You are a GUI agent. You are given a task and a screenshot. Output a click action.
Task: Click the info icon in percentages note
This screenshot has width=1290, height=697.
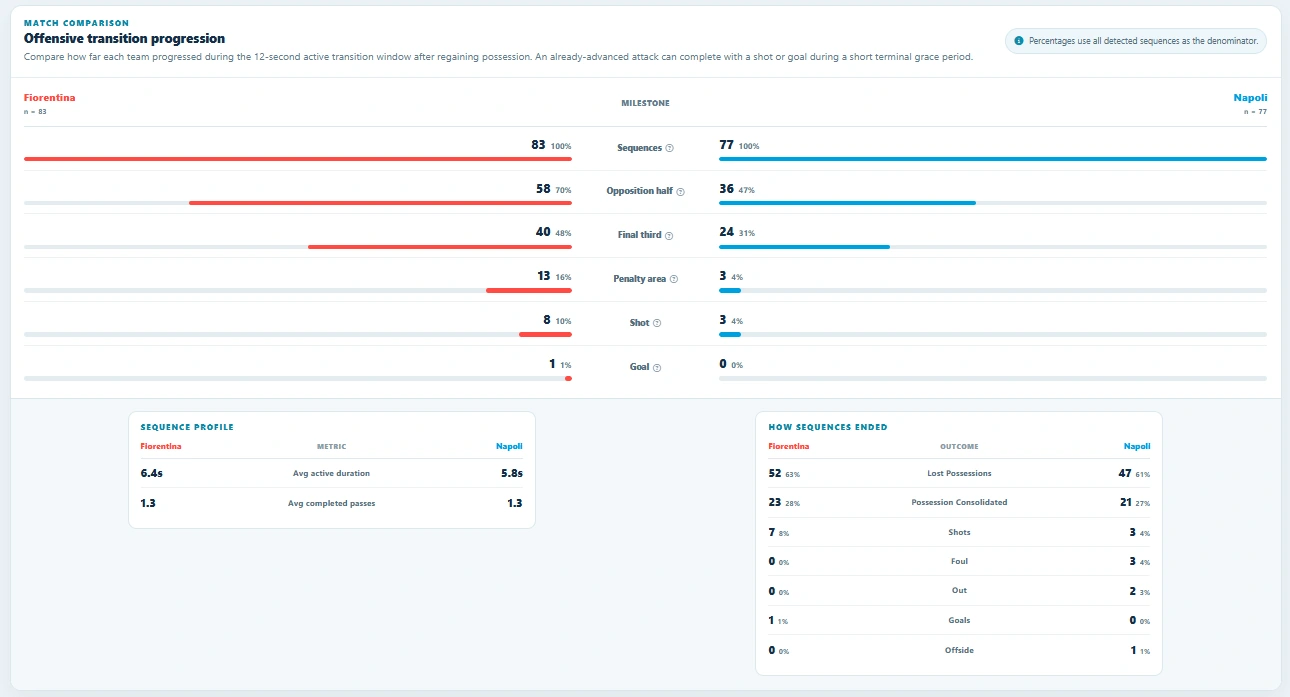[1019, 41]
